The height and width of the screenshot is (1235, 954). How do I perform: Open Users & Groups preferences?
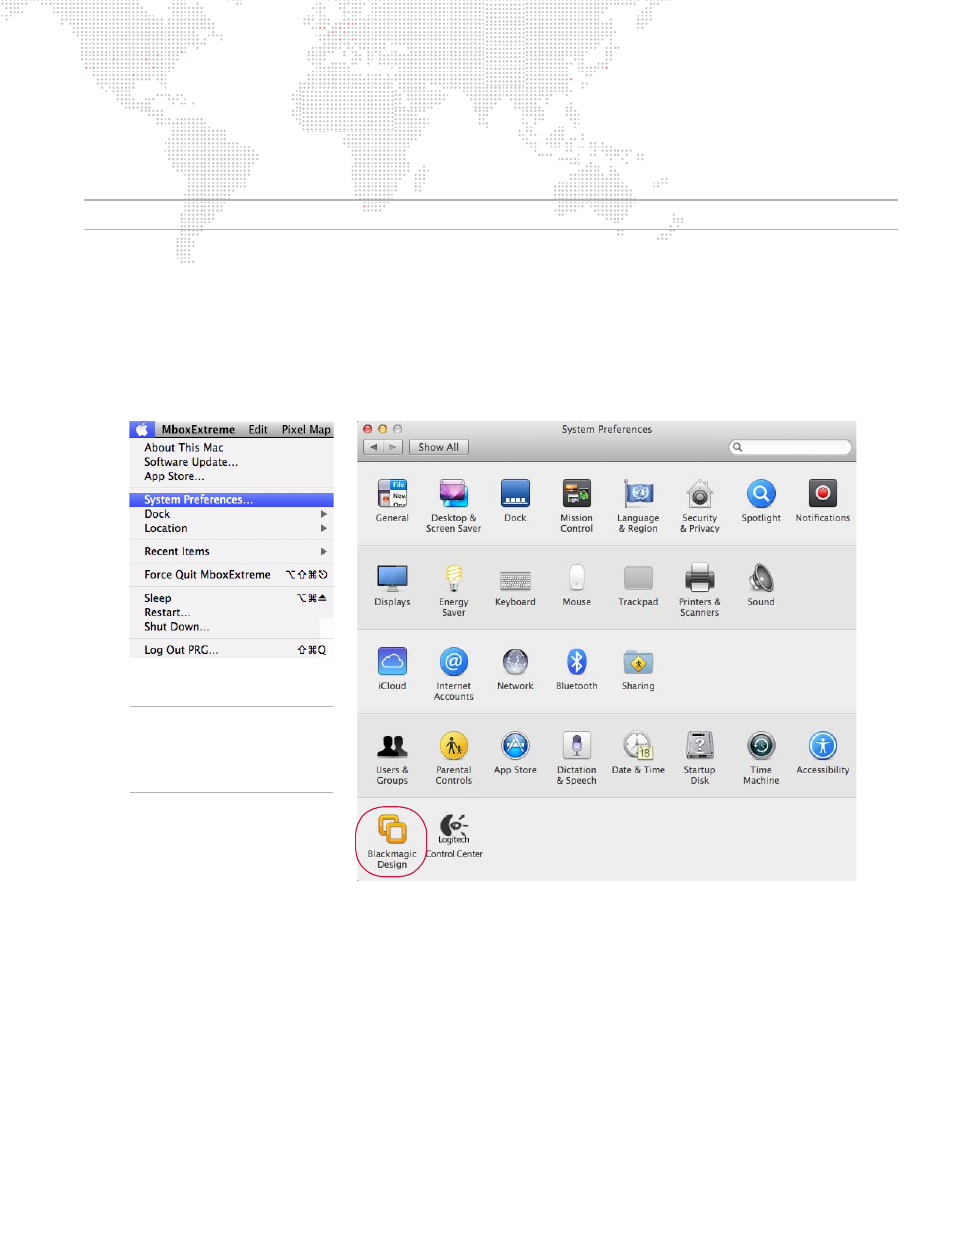pyautogui.click(x=392, y=758)
